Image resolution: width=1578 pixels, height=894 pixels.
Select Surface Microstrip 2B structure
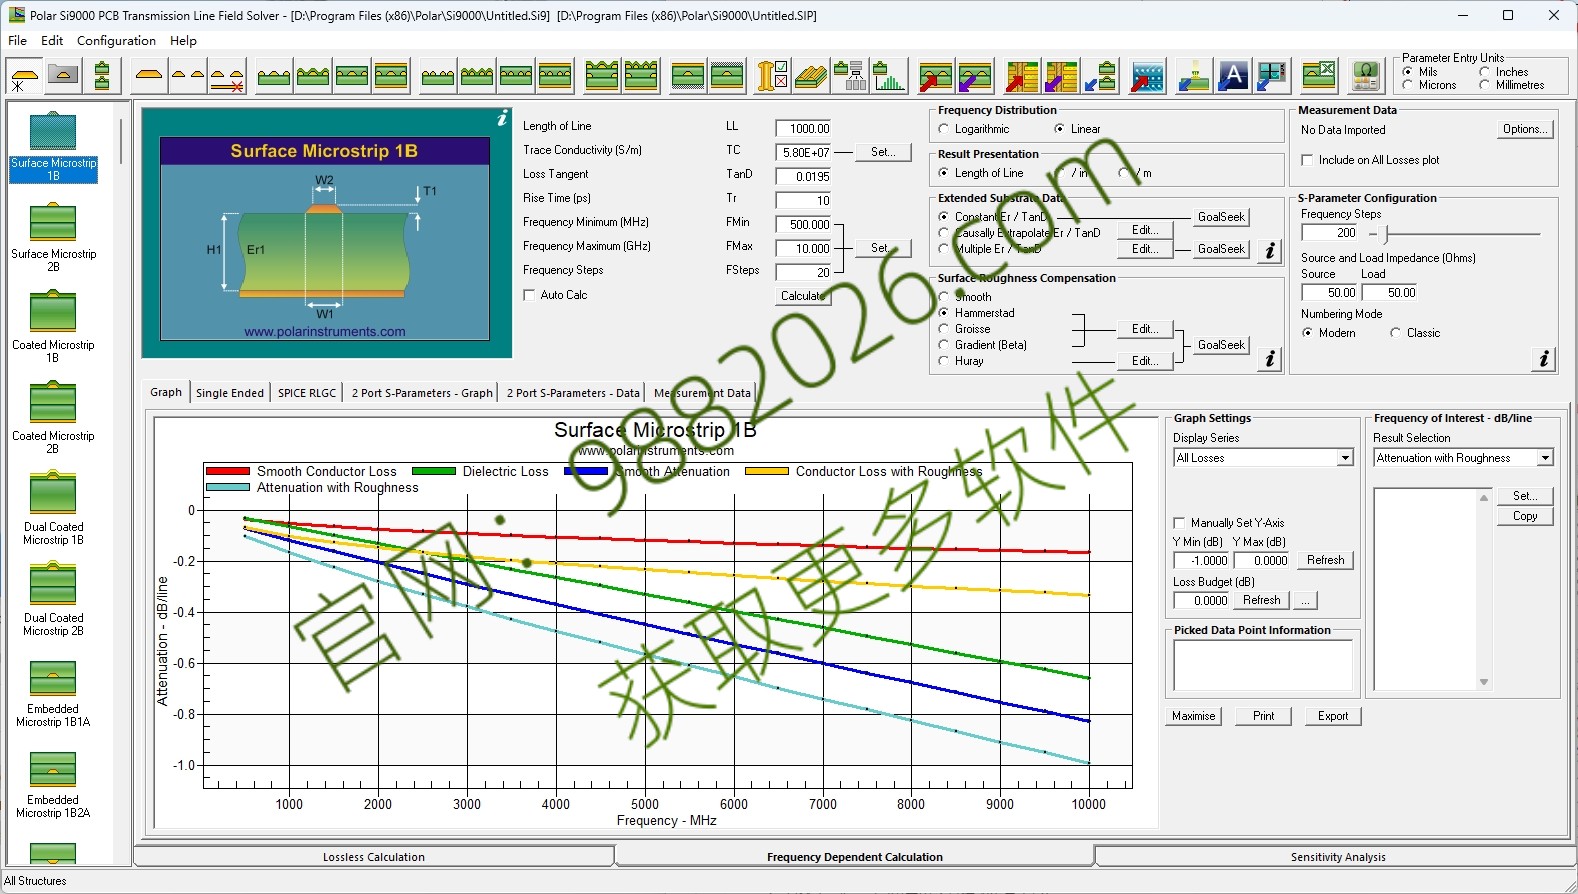pyautogui.click(x=54, y=236)
